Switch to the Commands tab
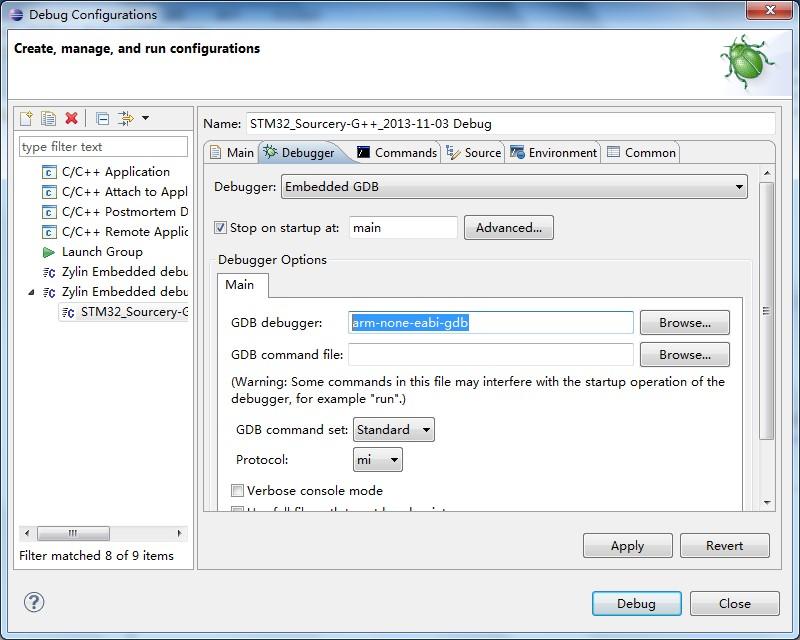800x640 pixels. [402, 152]
